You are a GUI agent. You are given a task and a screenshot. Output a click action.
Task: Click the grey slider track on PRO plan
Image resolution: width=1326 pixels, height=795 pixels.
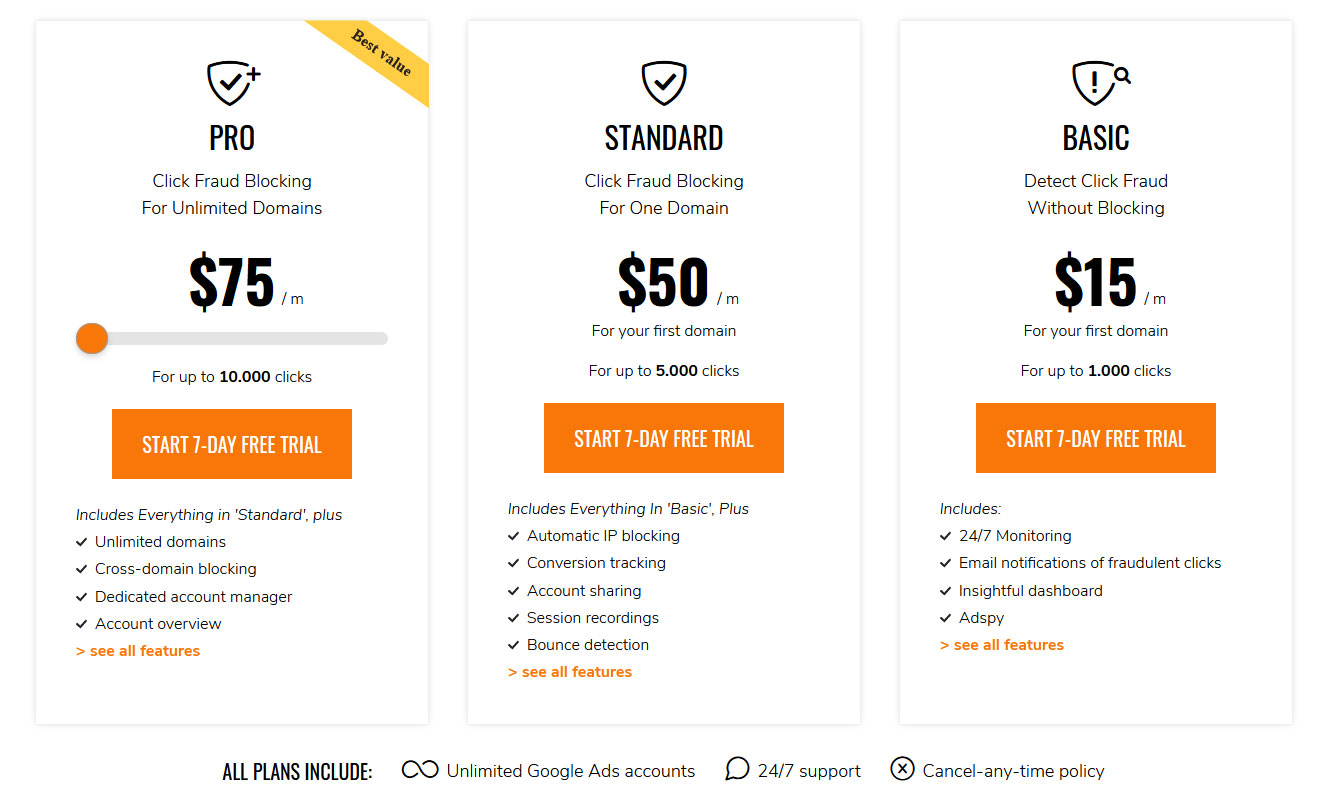click(240, 338)
